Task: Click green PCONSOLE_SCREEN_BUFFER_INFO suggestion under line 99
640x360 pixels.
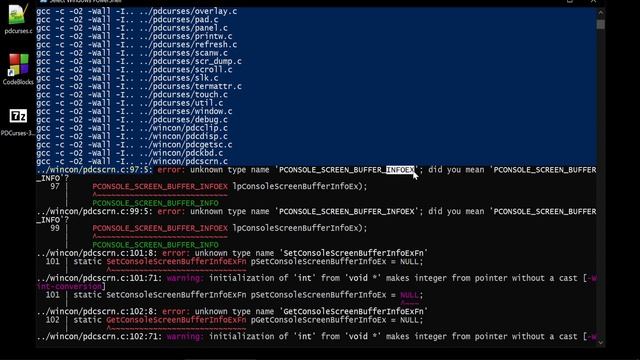Action: (x=156, y=245)
